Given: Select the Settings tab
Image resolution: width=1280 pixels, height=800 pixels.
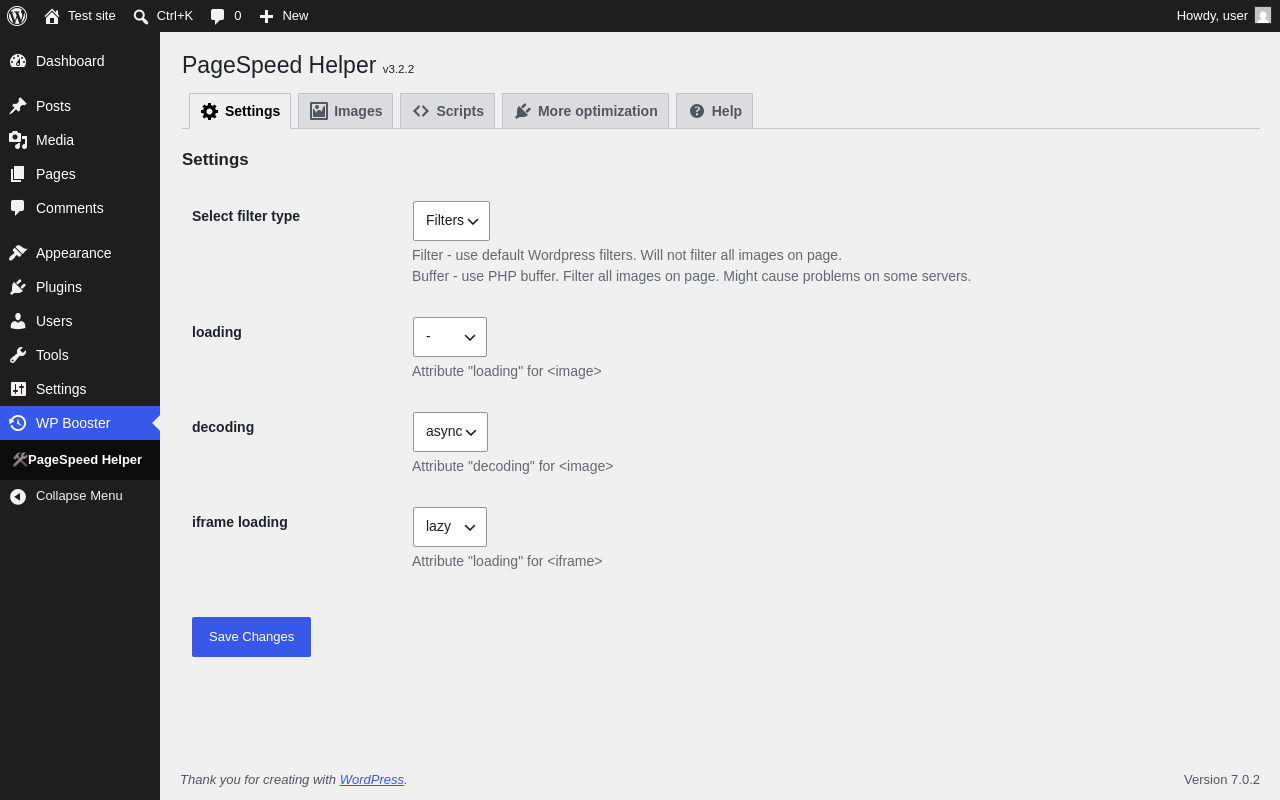Looking at the screenshot, I should point(240,111).
